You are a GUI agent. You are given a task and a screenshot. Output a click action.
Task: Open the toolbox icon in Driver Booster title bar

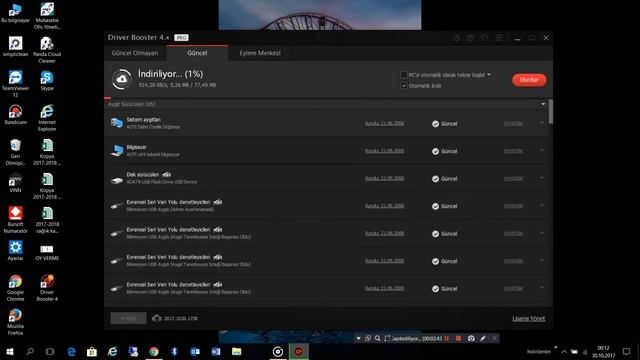[x=471, y=38]
